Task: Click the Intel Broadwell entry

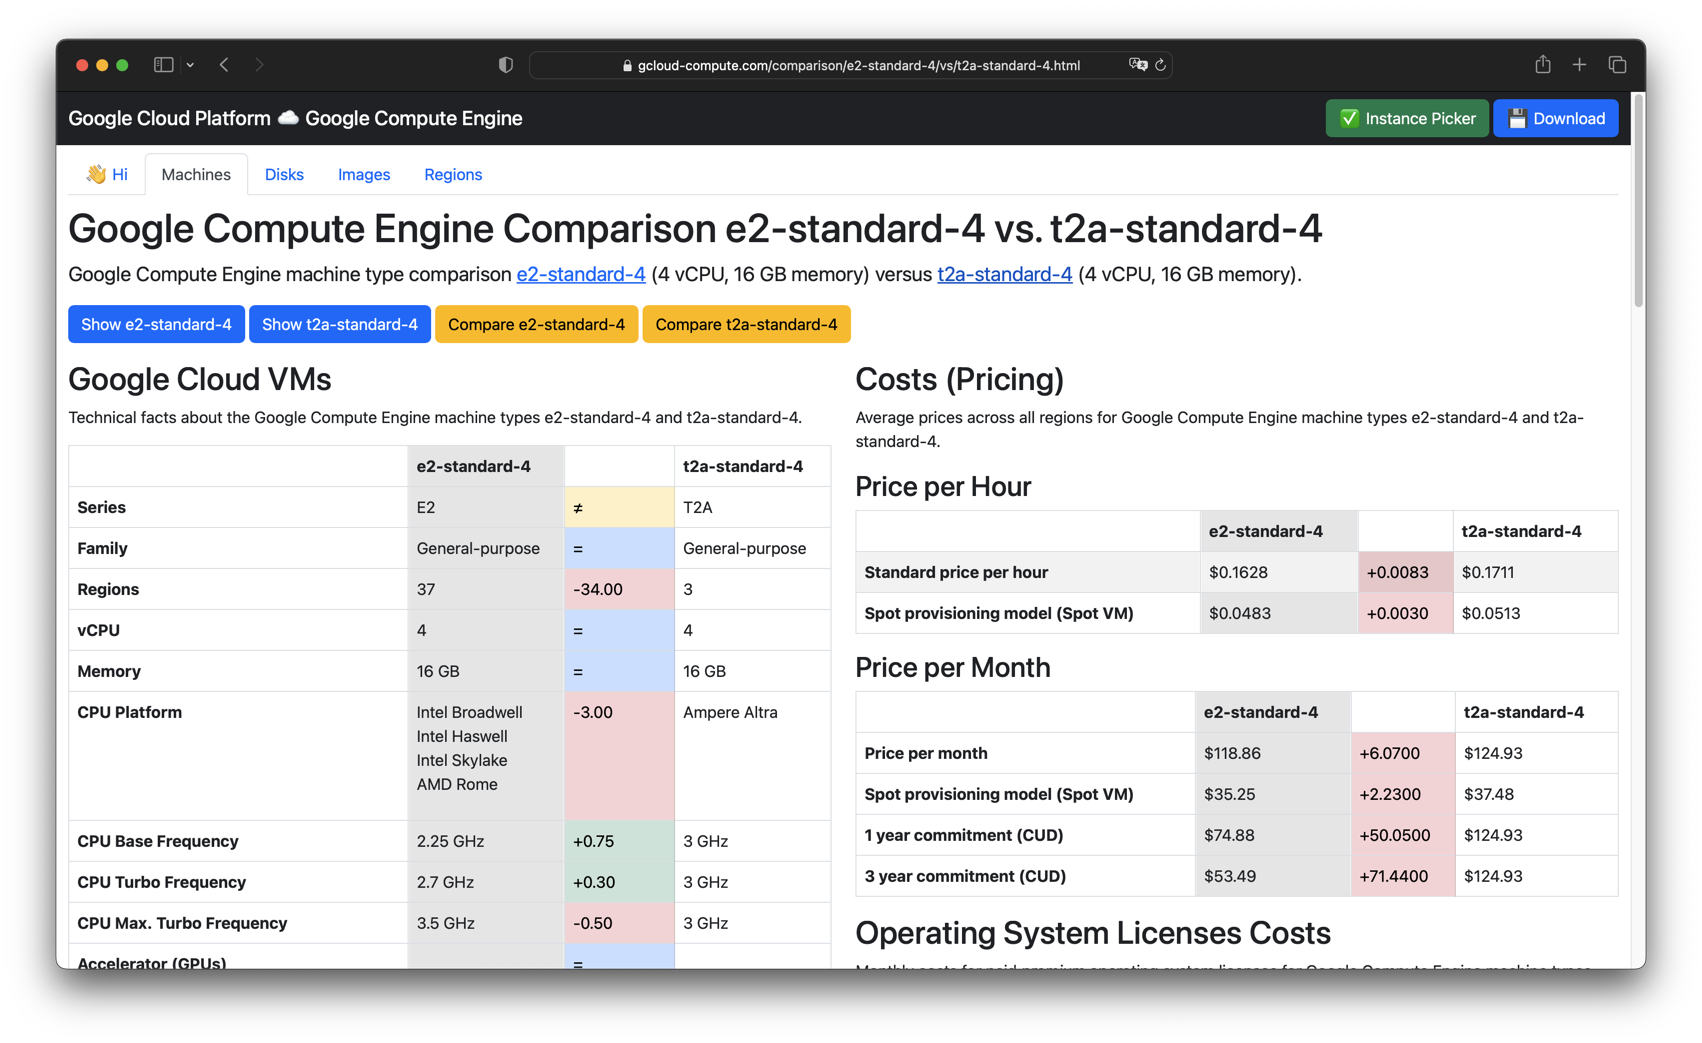Action: [x=469, y=712]
